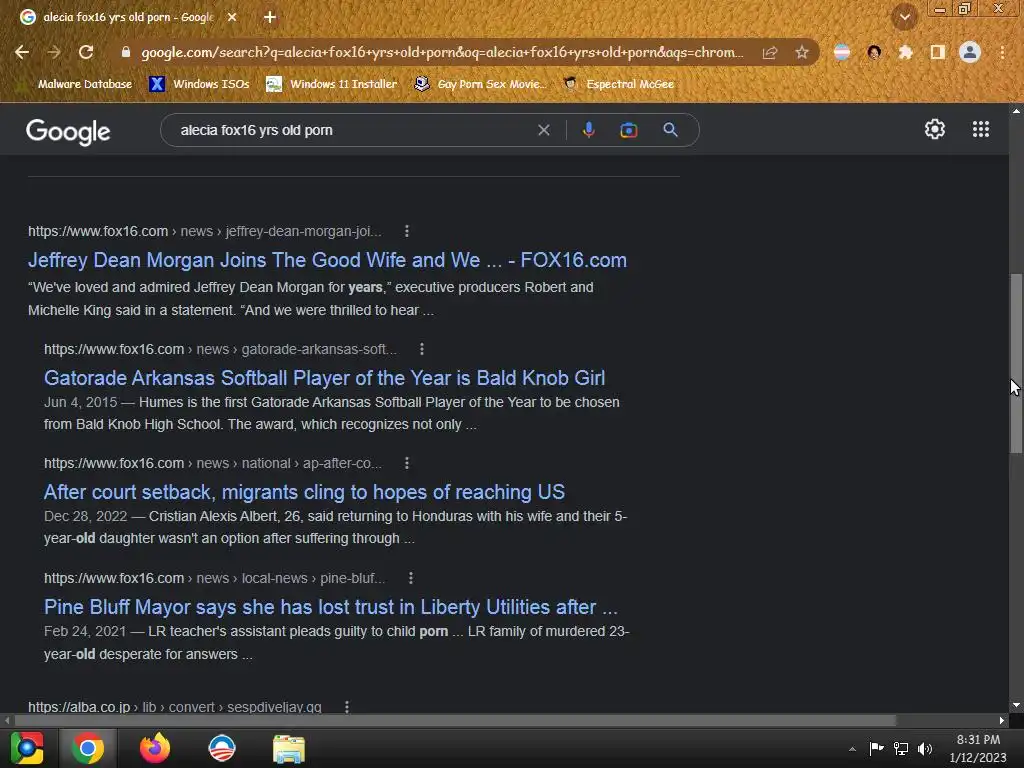1024x768 pixels.
Task: Bookmark this tab with the star icon
Action: [801, 52]
